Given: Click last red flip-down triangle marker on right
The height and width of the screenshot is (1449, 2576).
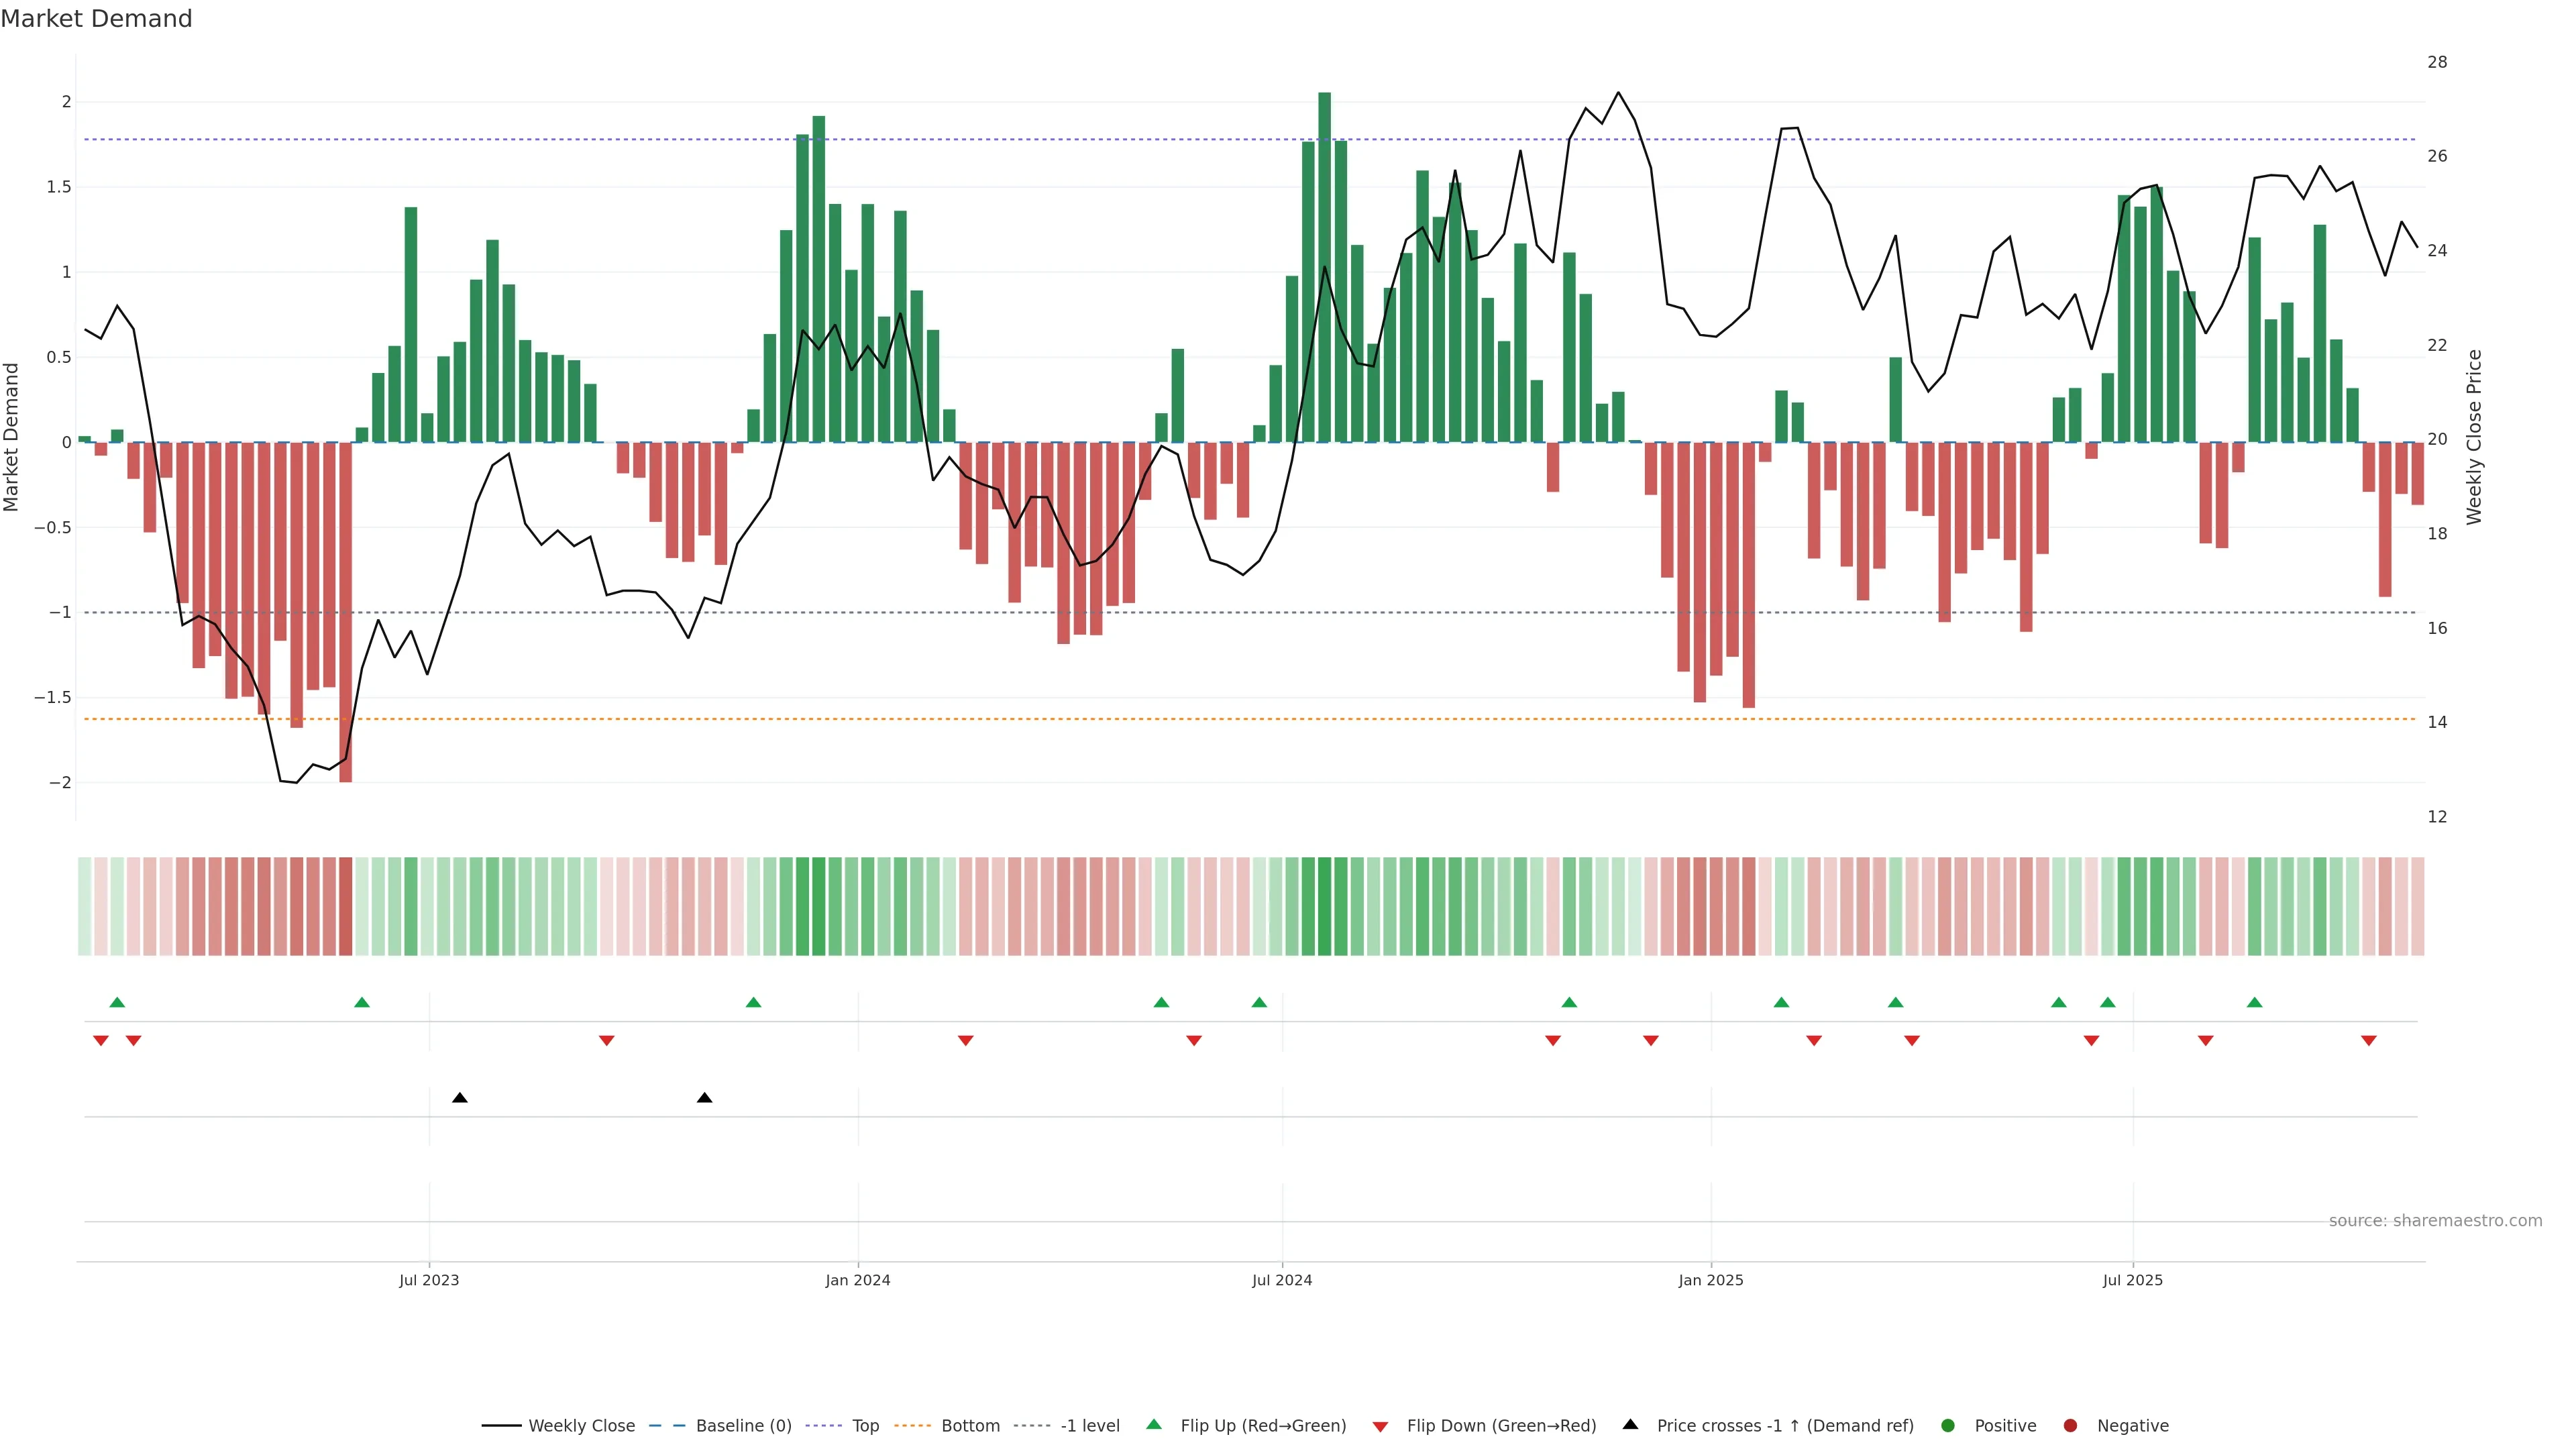Looking at the screenshot, I should click(2368, 1041).
